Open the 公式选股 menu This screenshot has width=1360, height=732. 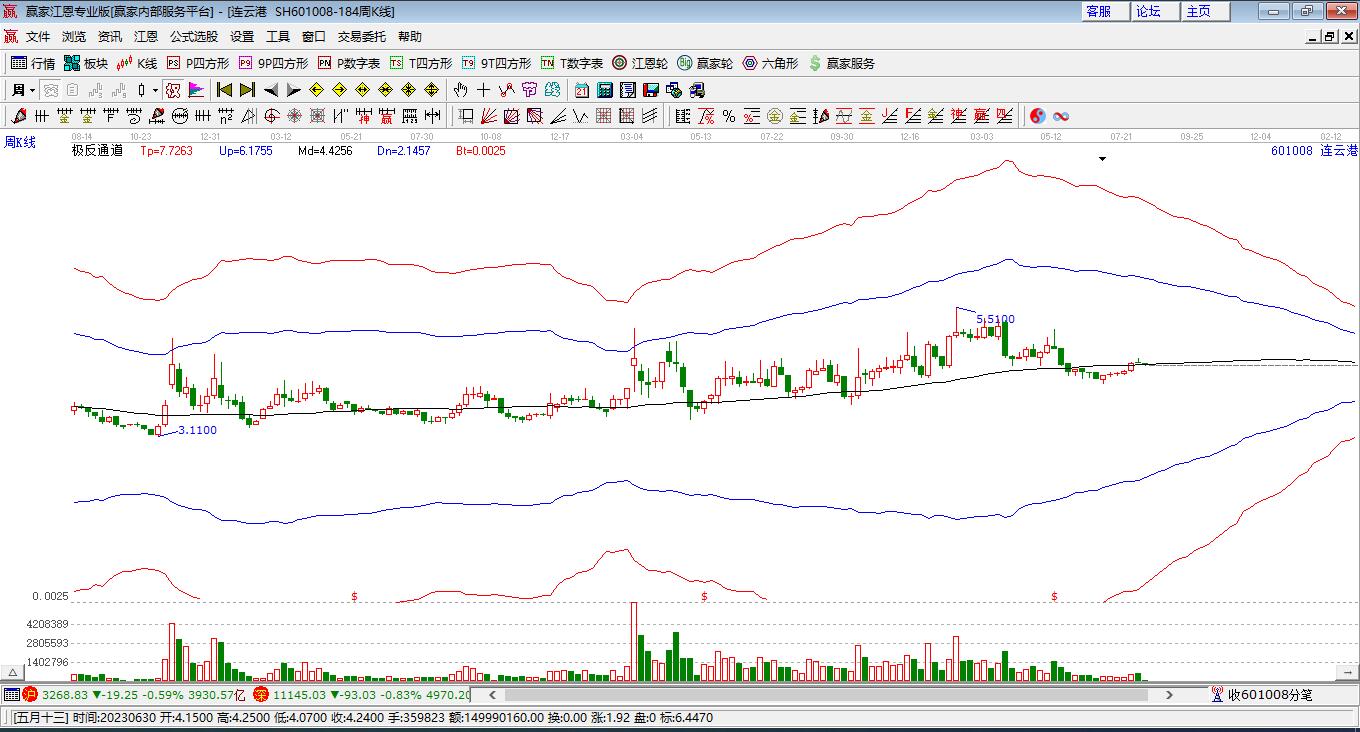pos(193,36)
